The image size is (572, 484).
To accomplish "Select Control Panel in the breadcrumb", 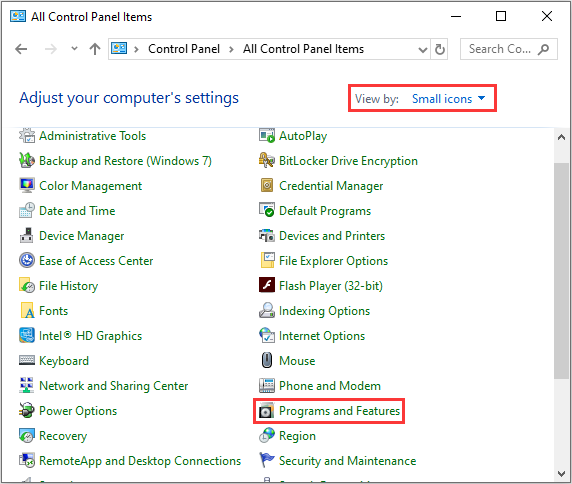I will click(183, 49).
